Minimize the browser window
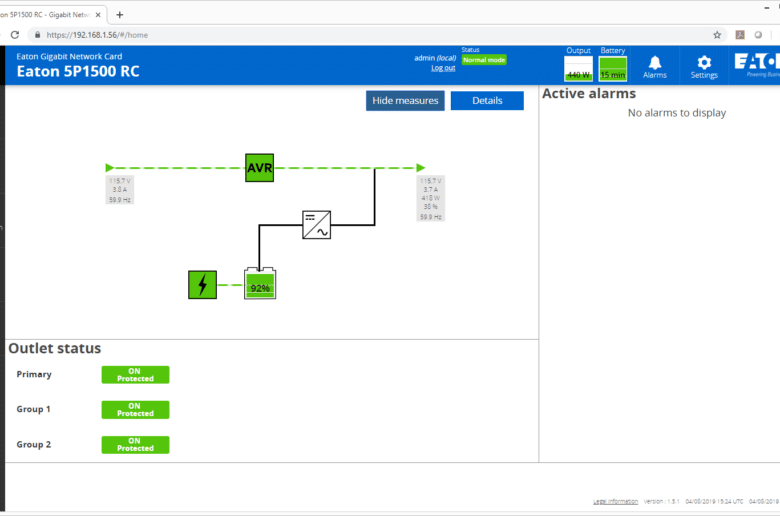Viewport: 780px width, 516px height. point(767,8)
